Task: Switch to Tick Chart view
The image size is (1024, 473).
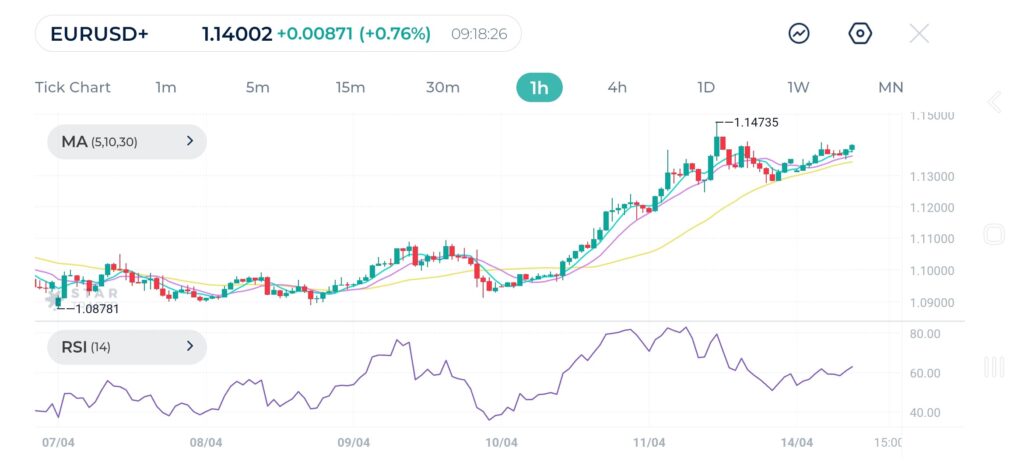Action: (73, 87)
